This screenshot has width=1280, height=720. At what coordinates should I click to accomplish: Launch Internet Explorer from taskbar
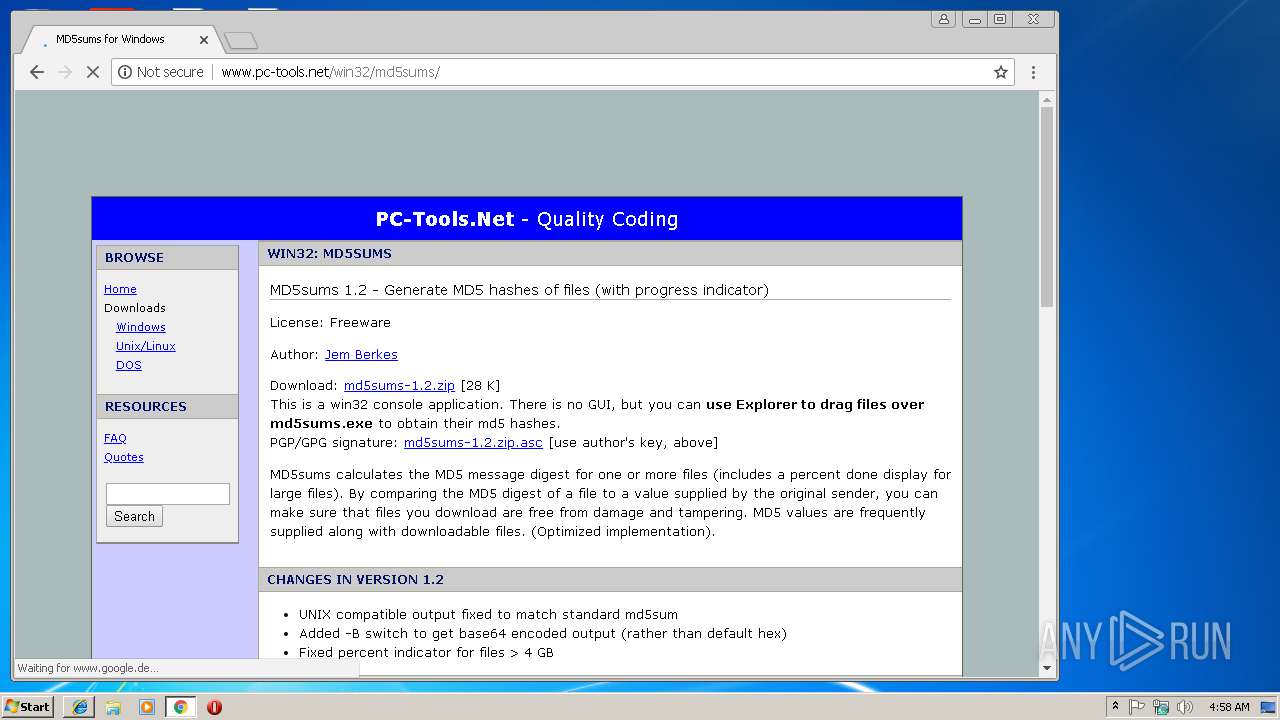click(x=80, y=706)
